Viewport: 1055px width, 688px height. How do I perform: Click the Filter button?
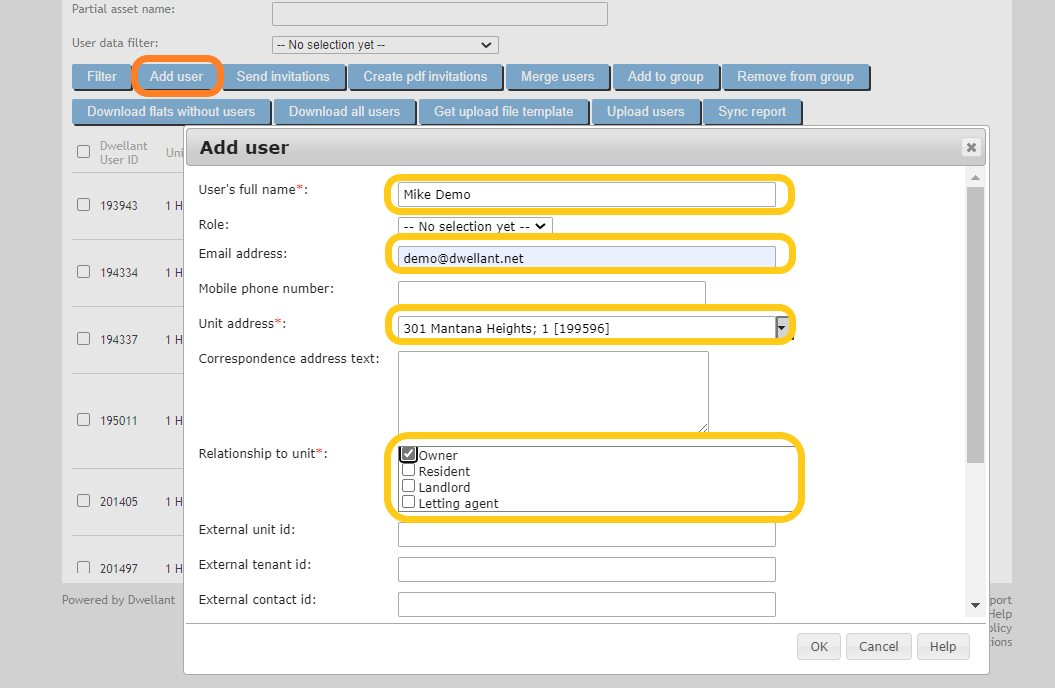(x=101, y=77)
